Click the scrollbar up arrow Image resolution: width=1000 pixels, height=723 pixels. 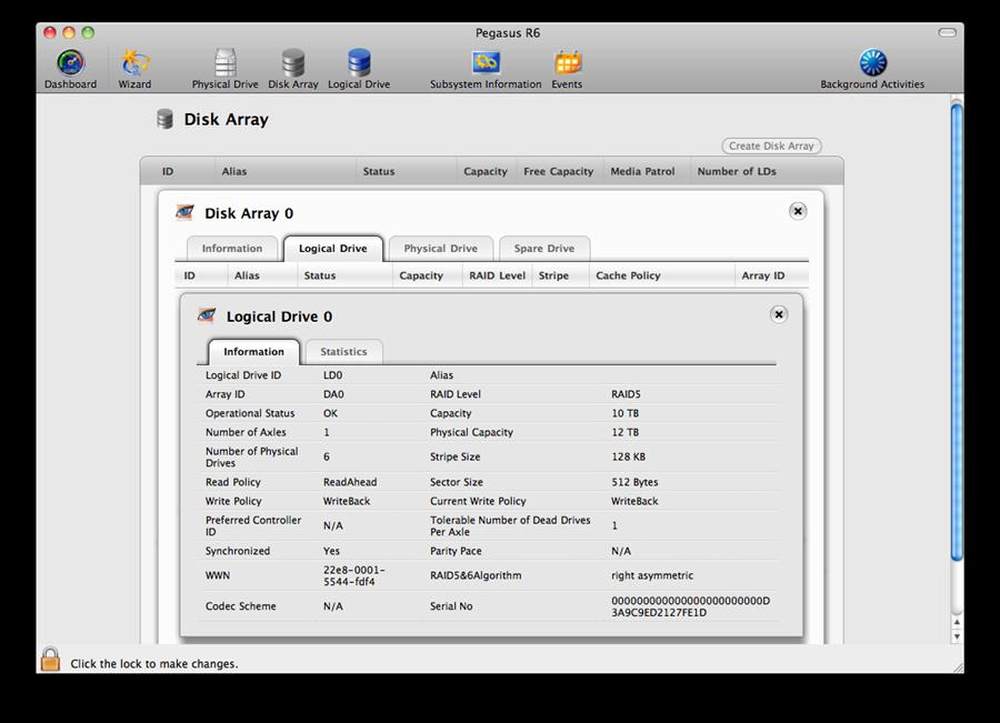tap(956, 622)
